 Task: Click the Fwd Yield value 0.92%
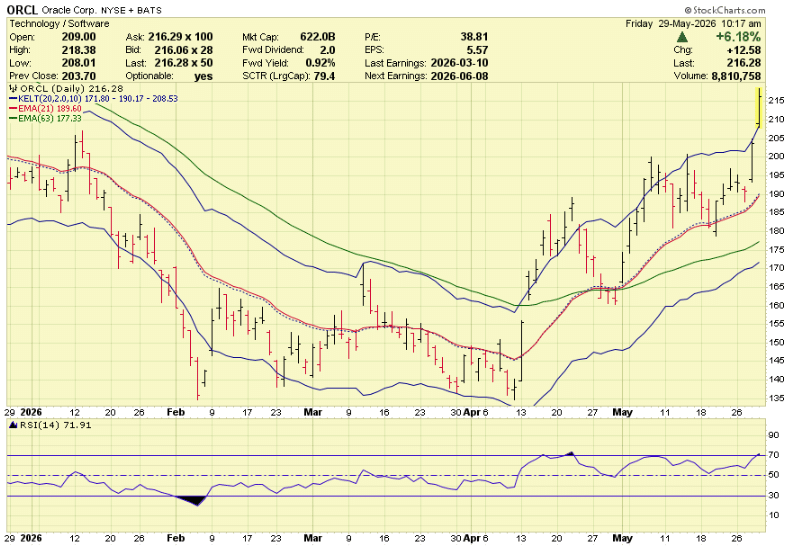(320, 63)
